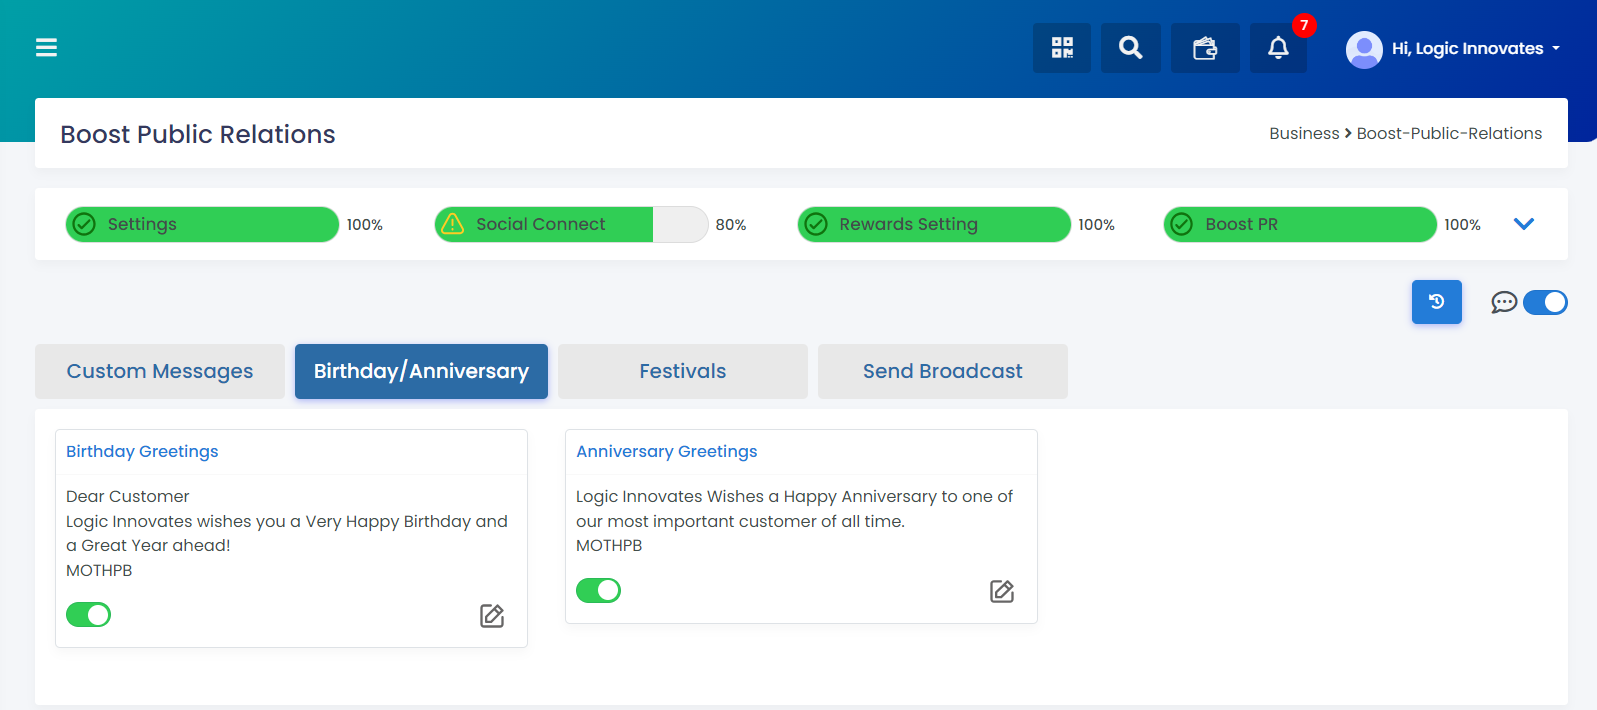The width and height of the screenshot is (1597, 710).
Task: Open the hamburger navigation menu
Action: [46, 47]
